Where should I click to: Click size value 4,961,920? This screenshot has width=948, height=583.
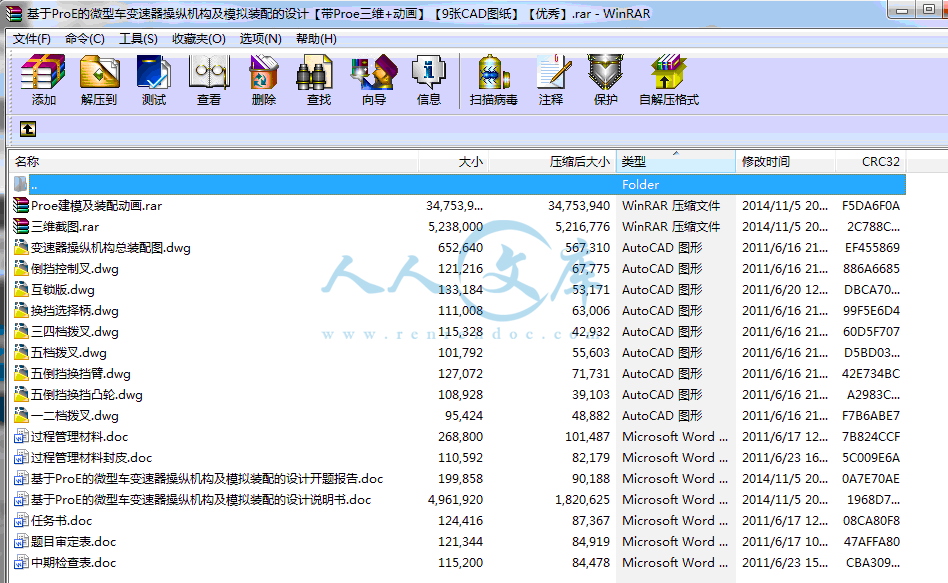pos(455,500)
